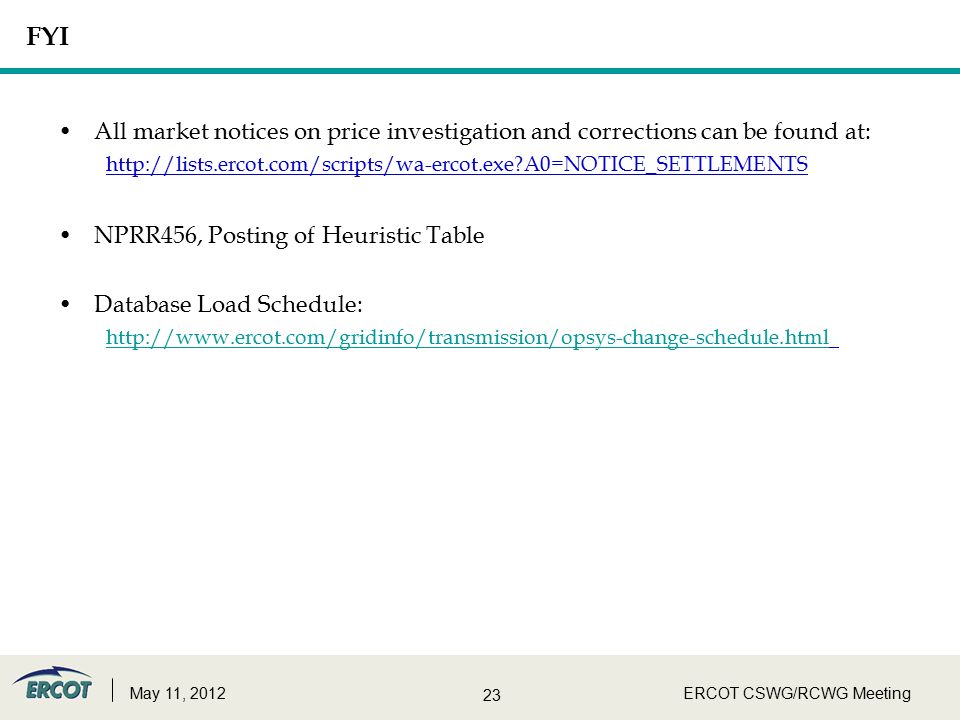Screen dimensions: 960x720
Task: Click the bullet dot before 'All market notices'
Action: click(66, 131)
